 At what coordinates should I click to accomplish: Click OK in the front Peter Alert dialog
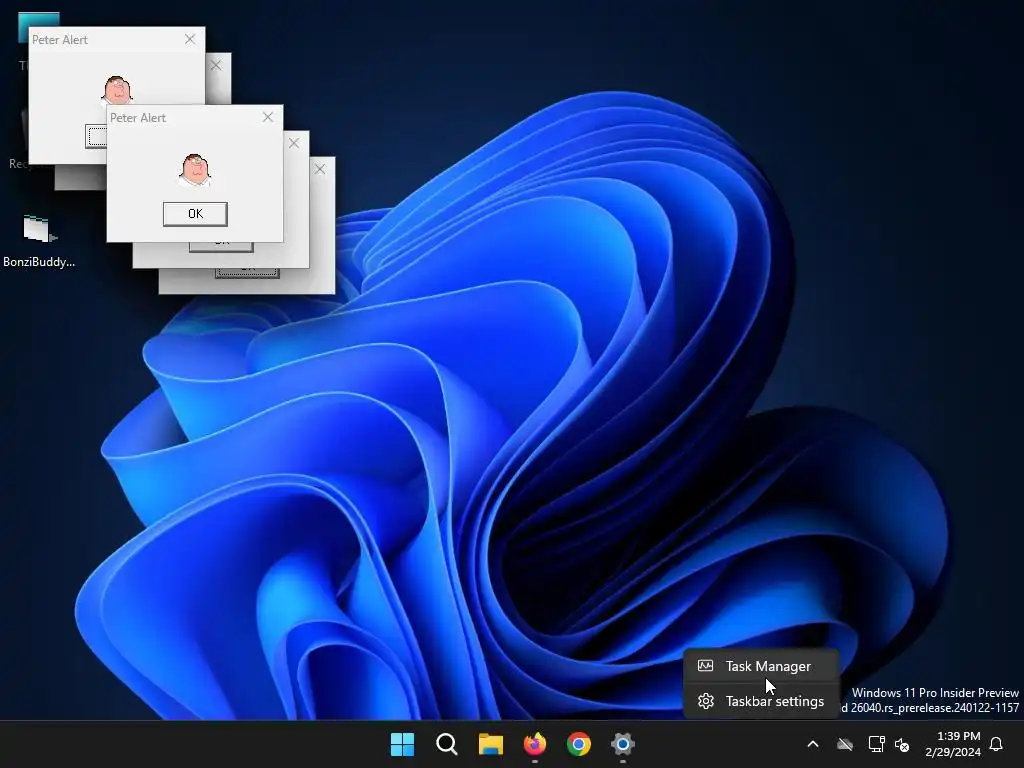coord(195,214)
